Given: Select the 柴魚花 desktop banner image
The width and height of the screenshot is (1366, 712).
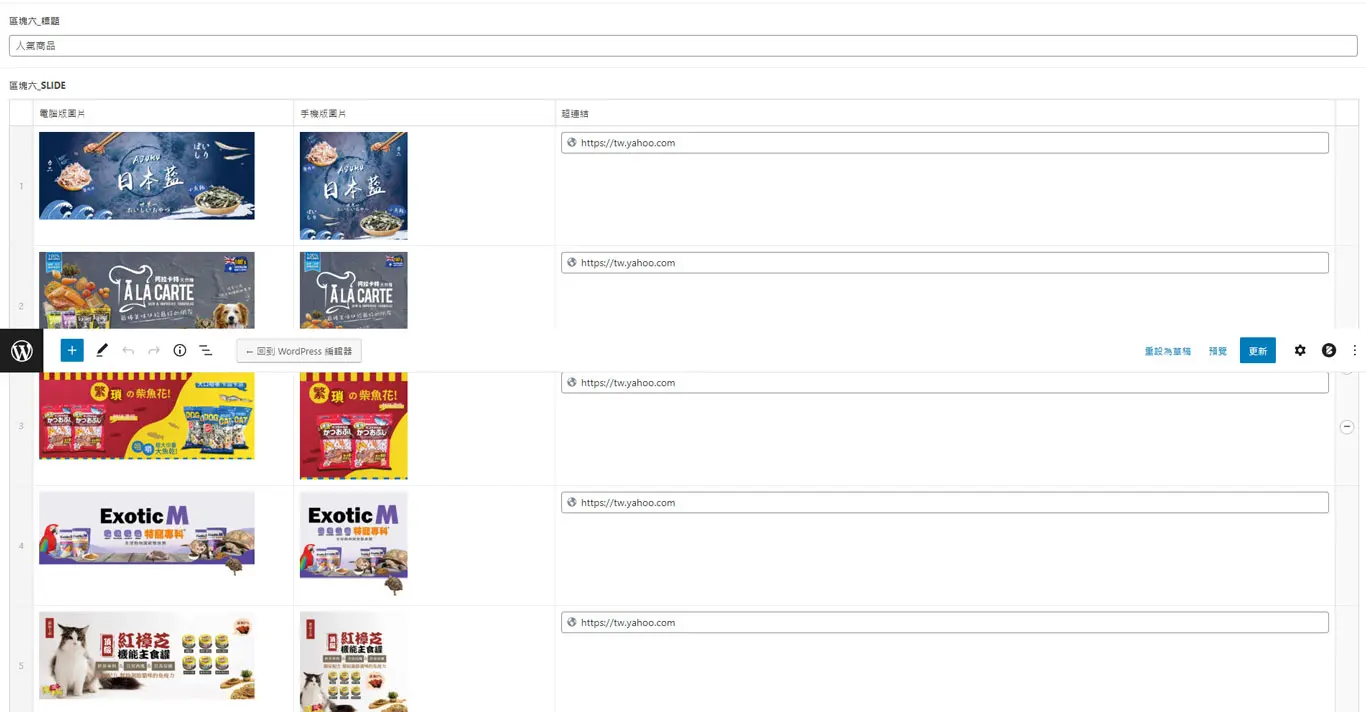Looking at the screenshot, I should pos(147,416).
